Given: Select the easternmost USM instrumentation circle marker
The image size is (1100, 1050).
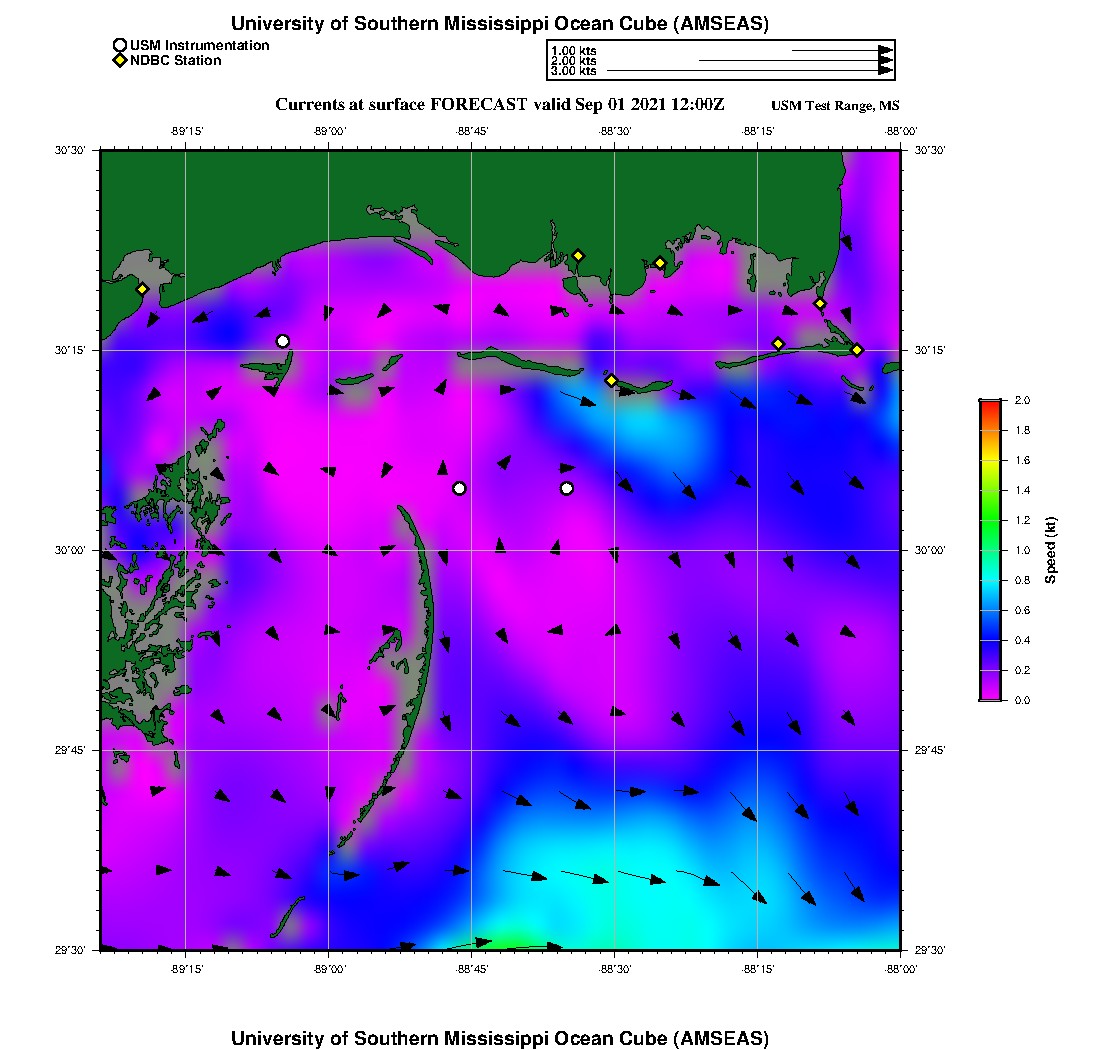Looking at the screenshot, I should coord(567,488).
